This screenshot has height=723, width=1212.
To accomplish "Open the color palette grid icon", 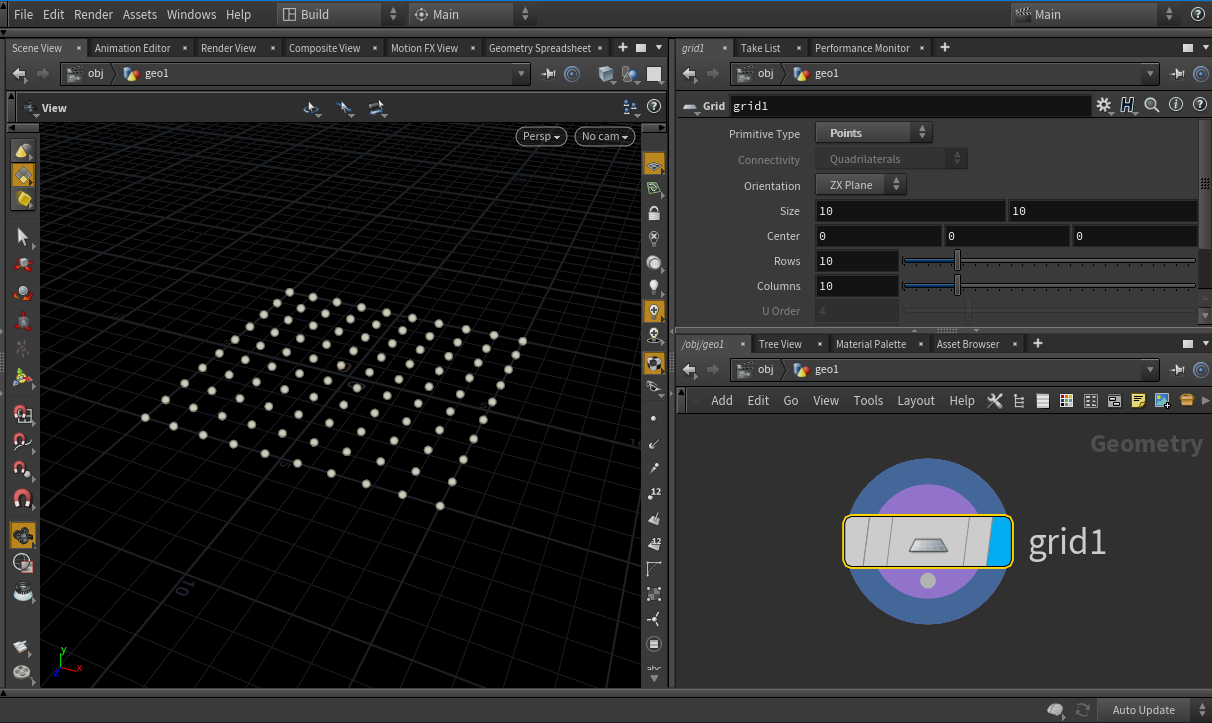I will [x=1066, y=400].
